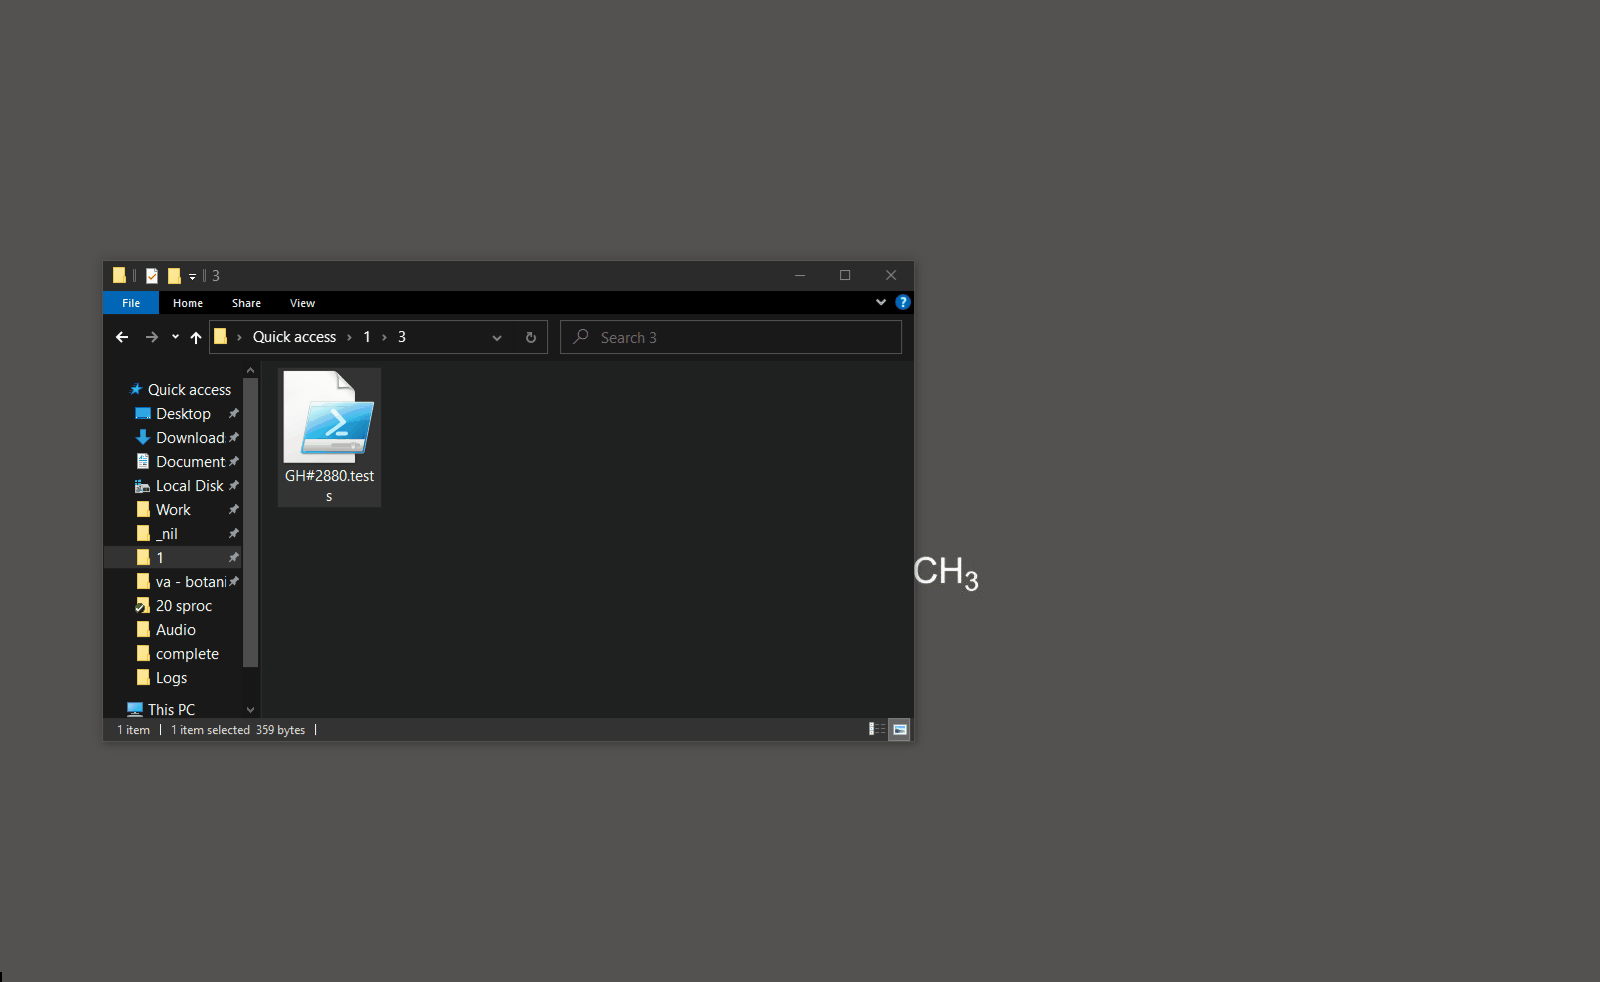Screen dimensions: 1600x982
Task: Switch to the Home ribbon tab
Action: tap(188, 303)
